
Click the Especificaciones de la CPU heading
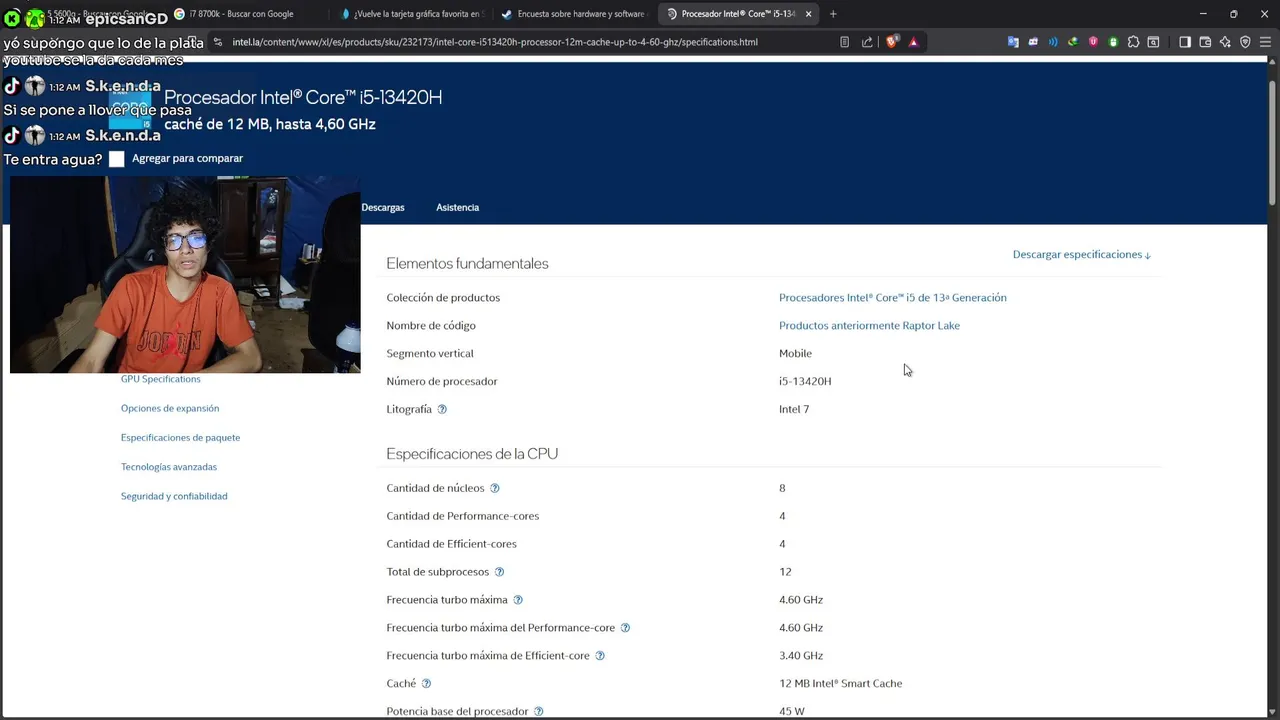point(472,454)
